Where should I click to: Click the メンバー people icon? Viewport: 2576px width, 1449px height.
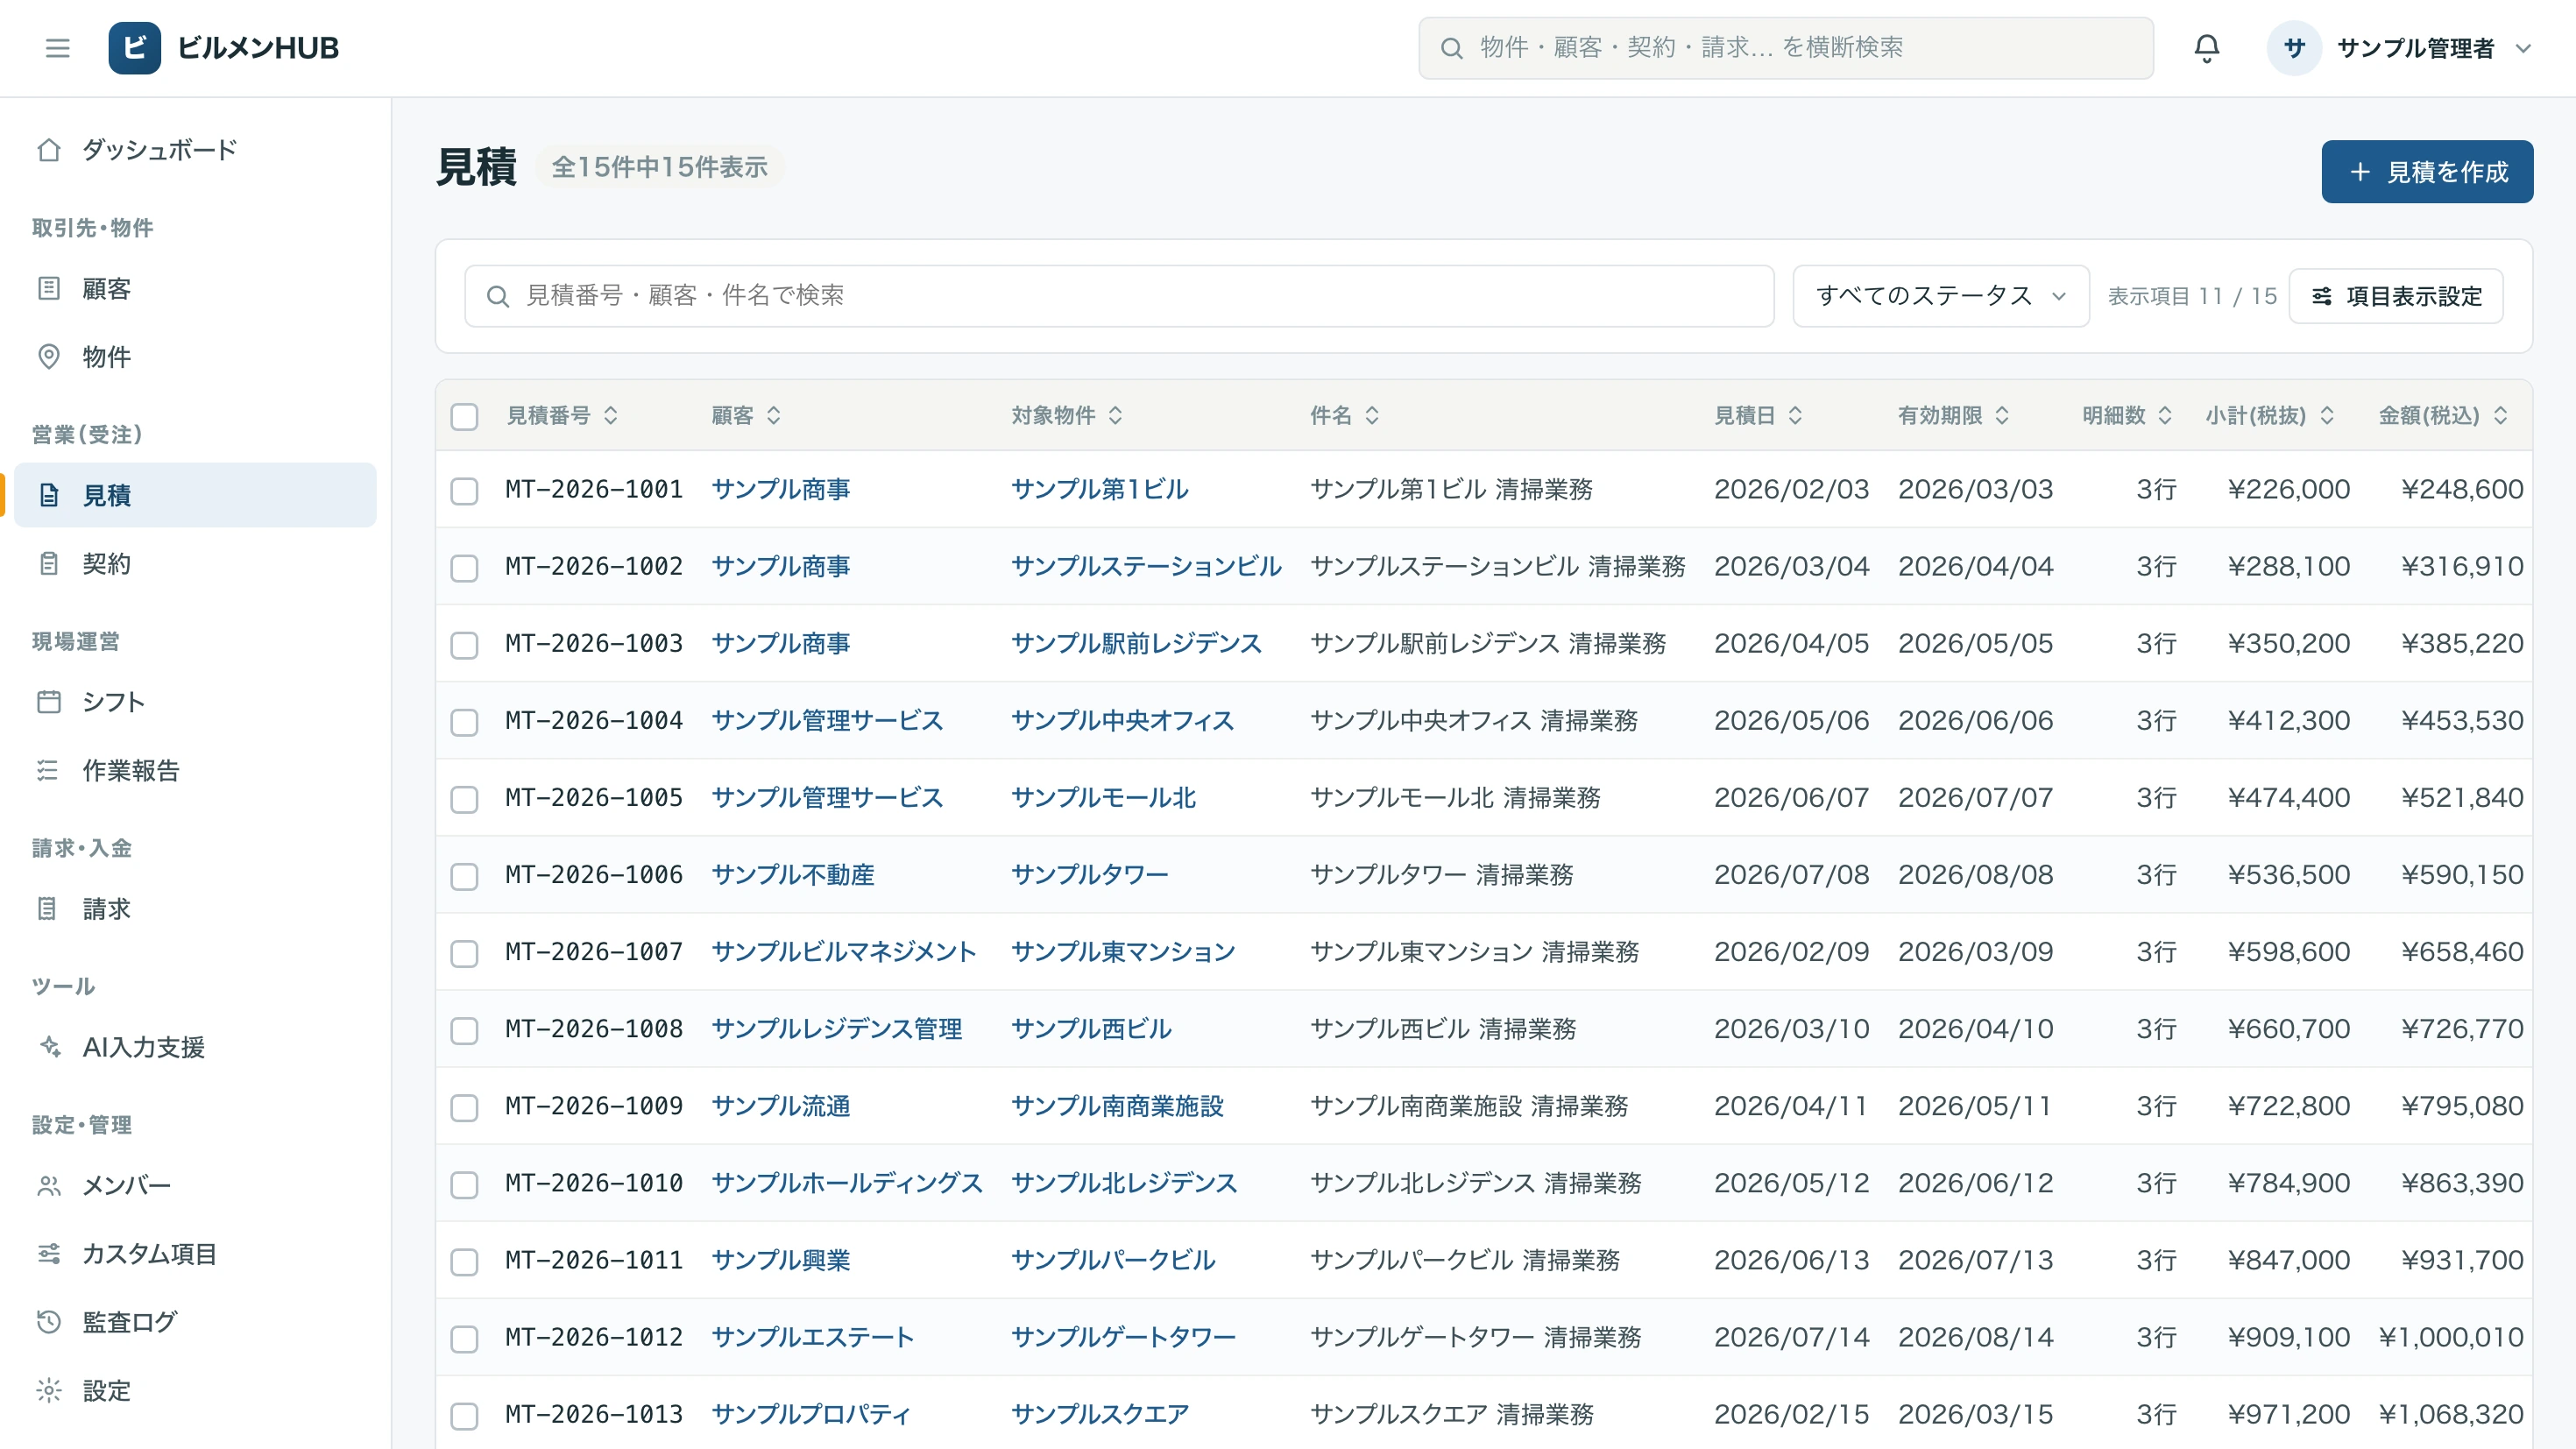[x=49, y=1186]
